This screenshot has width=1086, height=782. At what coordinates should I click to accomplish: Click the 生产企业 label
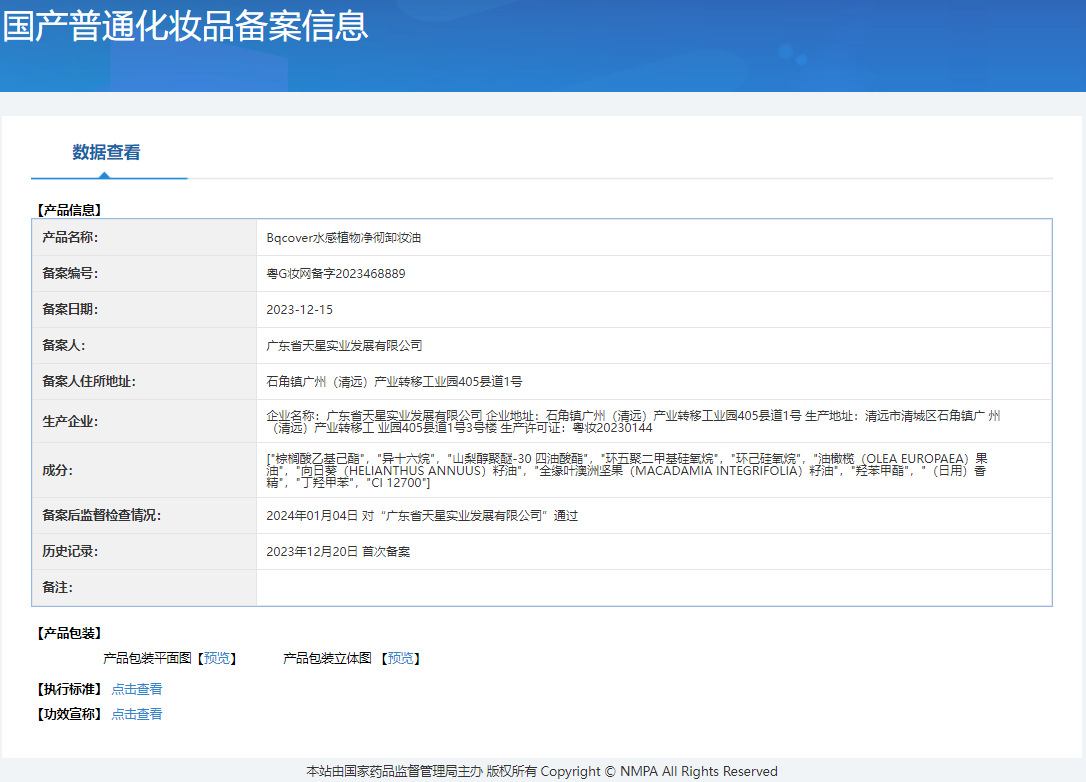pos(70,421)
